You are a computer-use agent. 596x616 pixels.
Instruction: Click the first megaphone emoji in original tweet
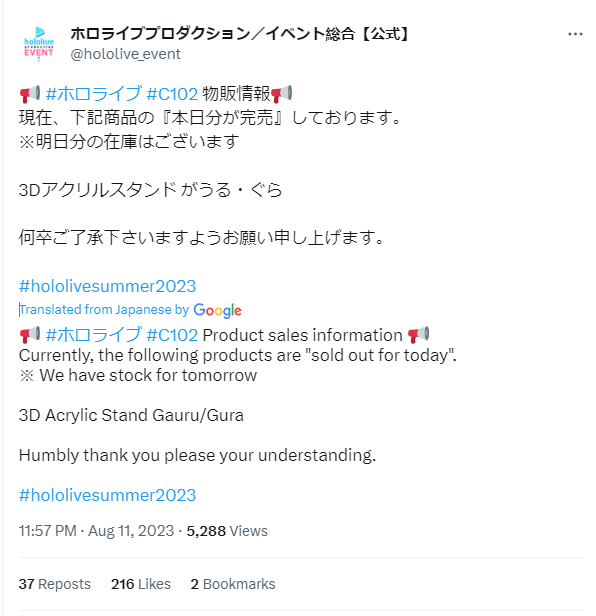30,94
